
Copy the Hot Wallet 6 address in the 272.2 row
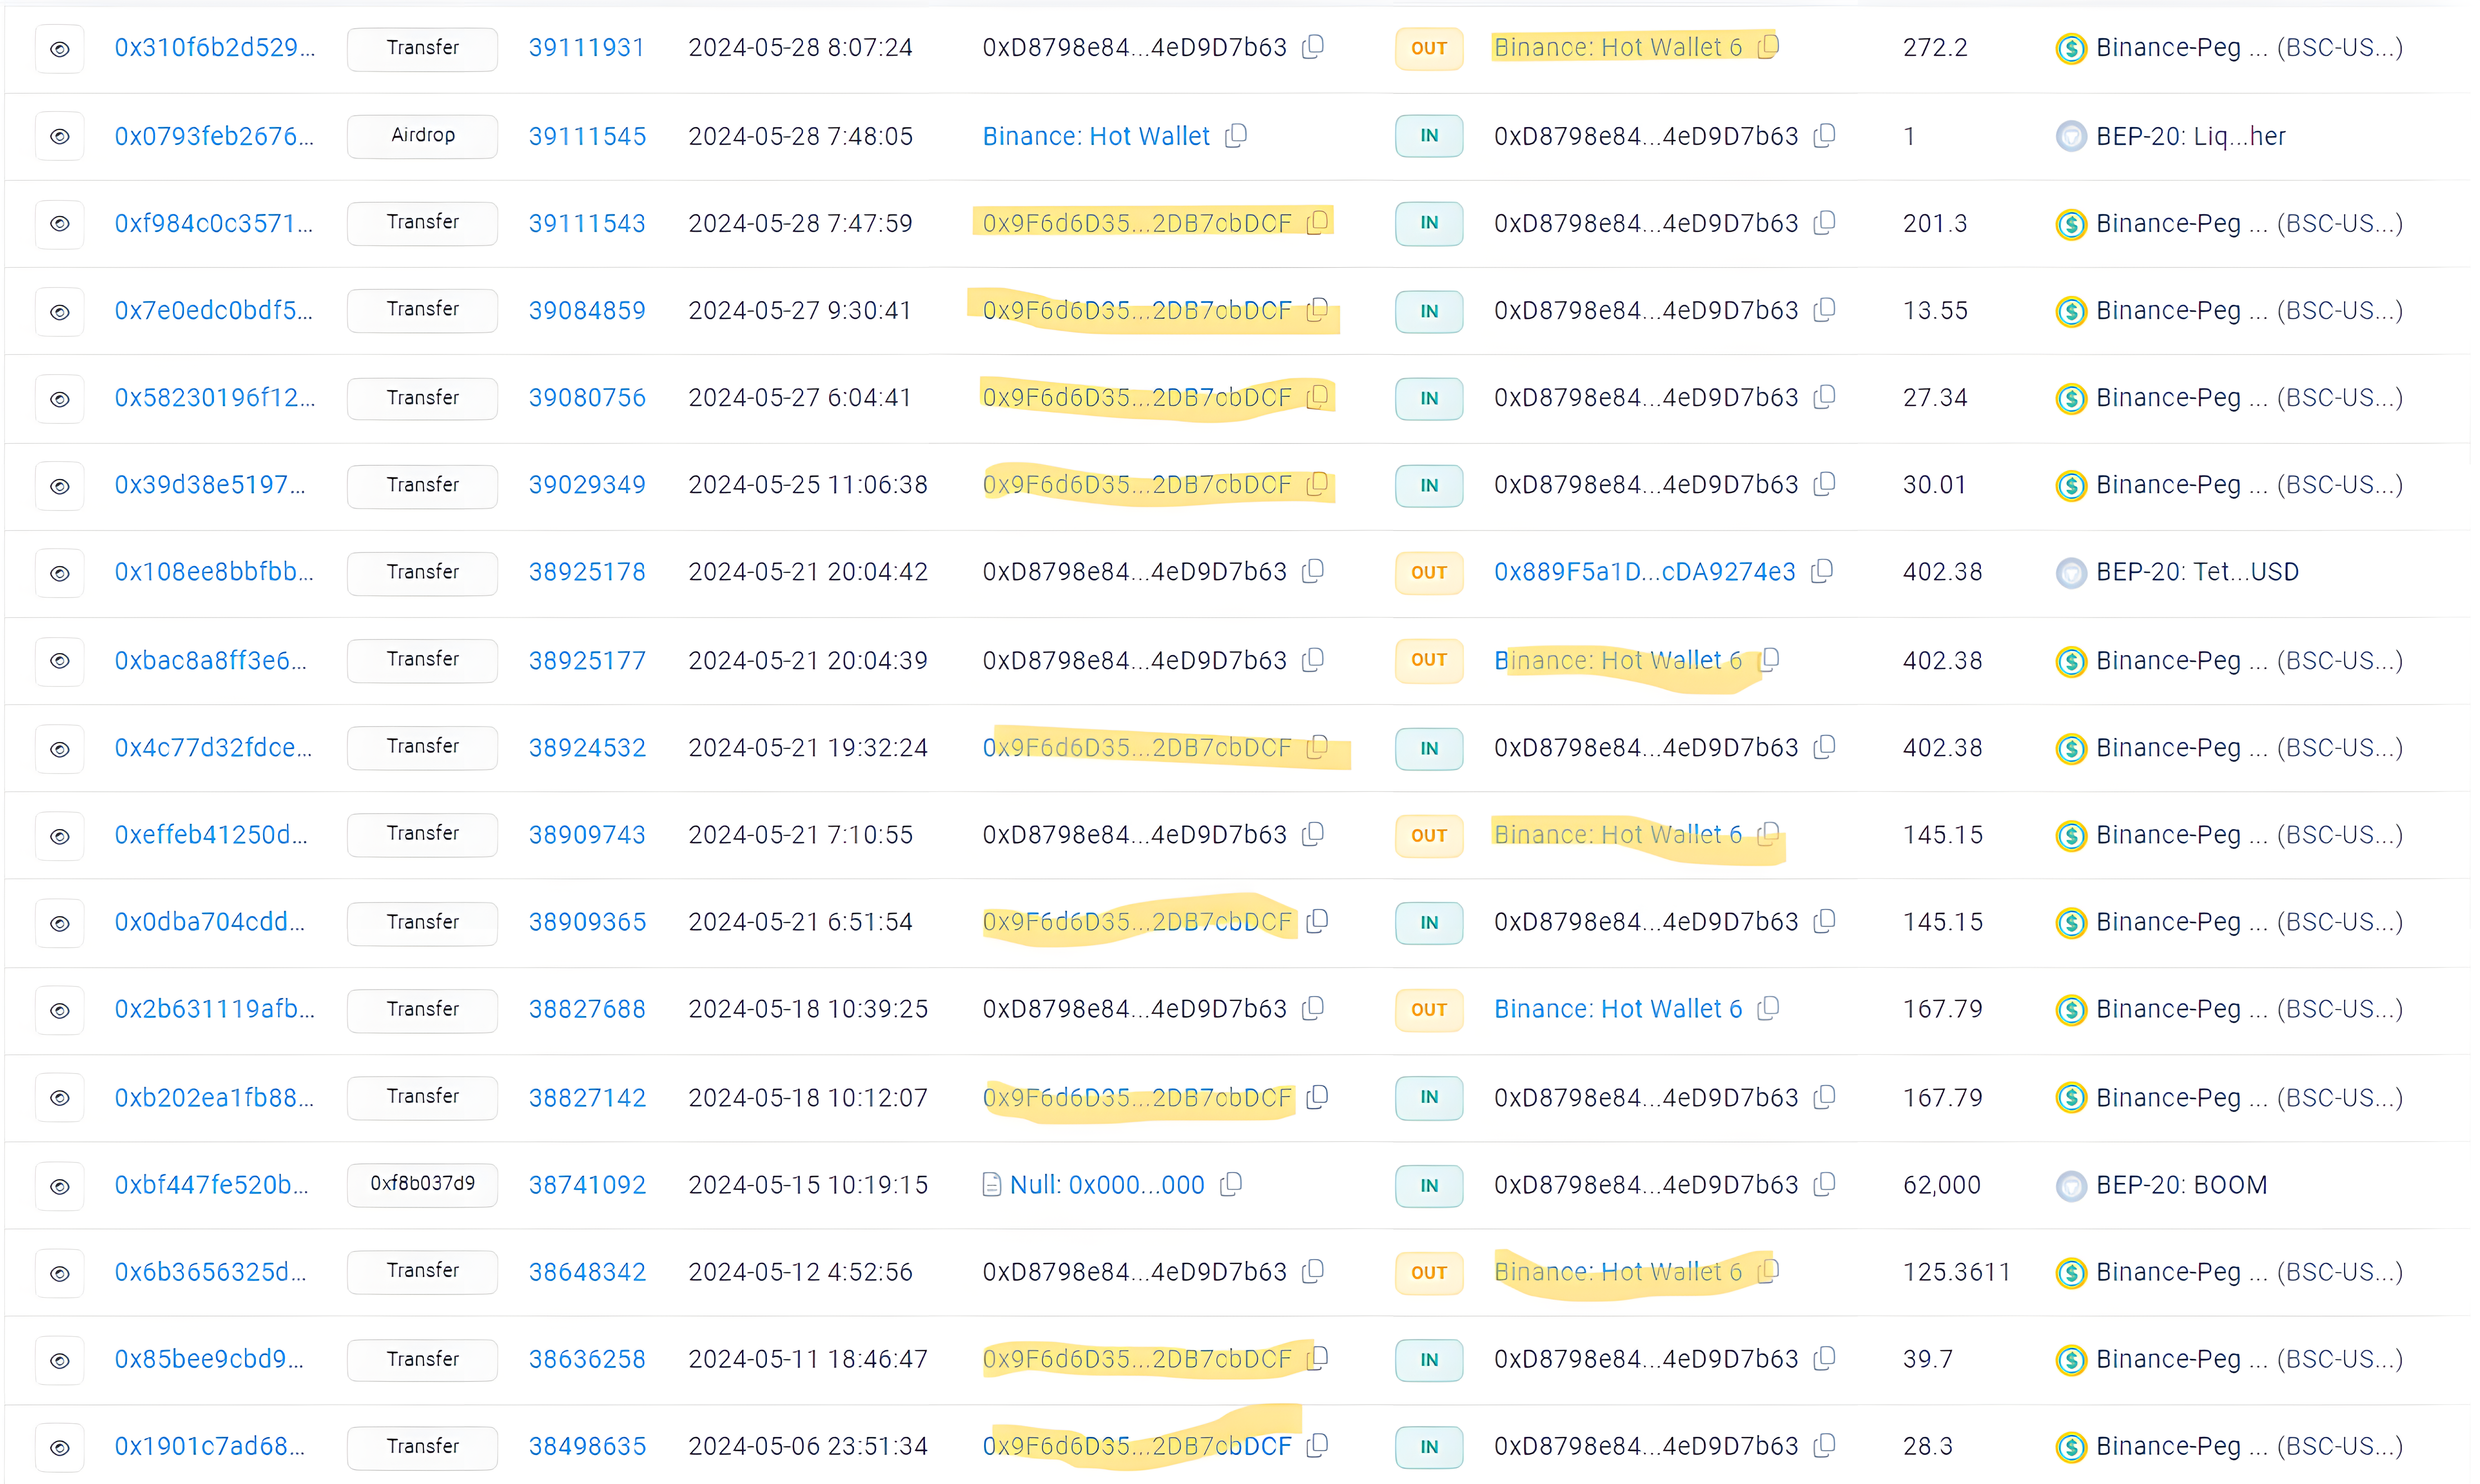[1768, 46]
